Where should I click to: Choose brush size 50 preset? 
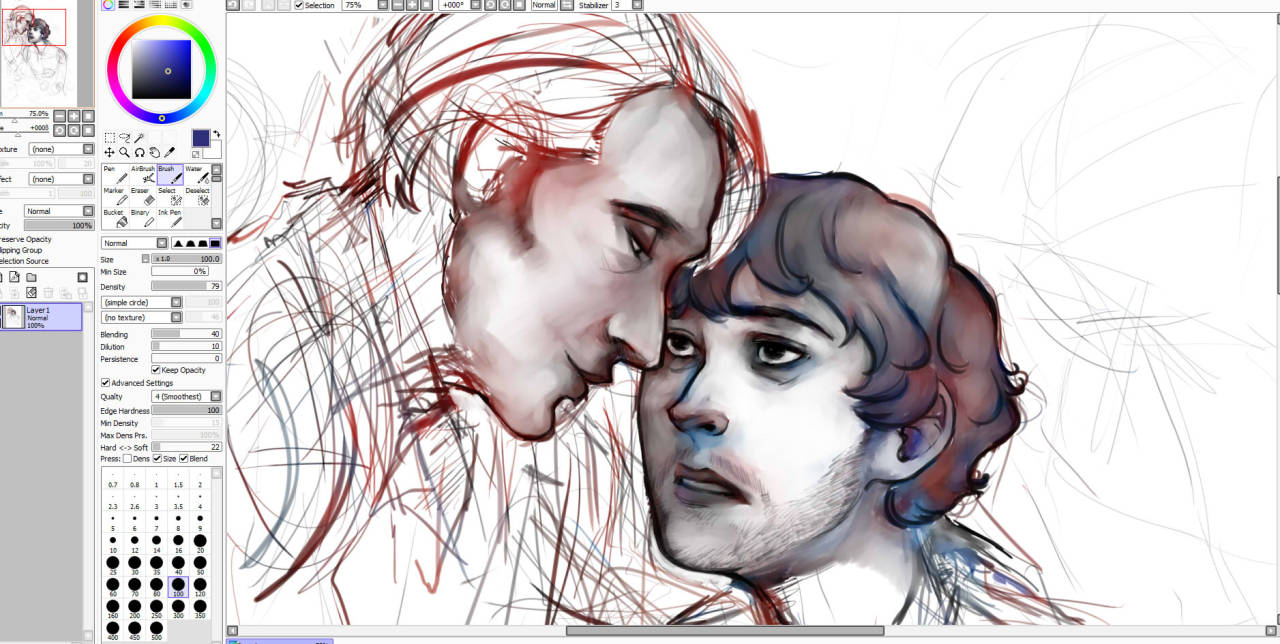(x=200, y=565)
